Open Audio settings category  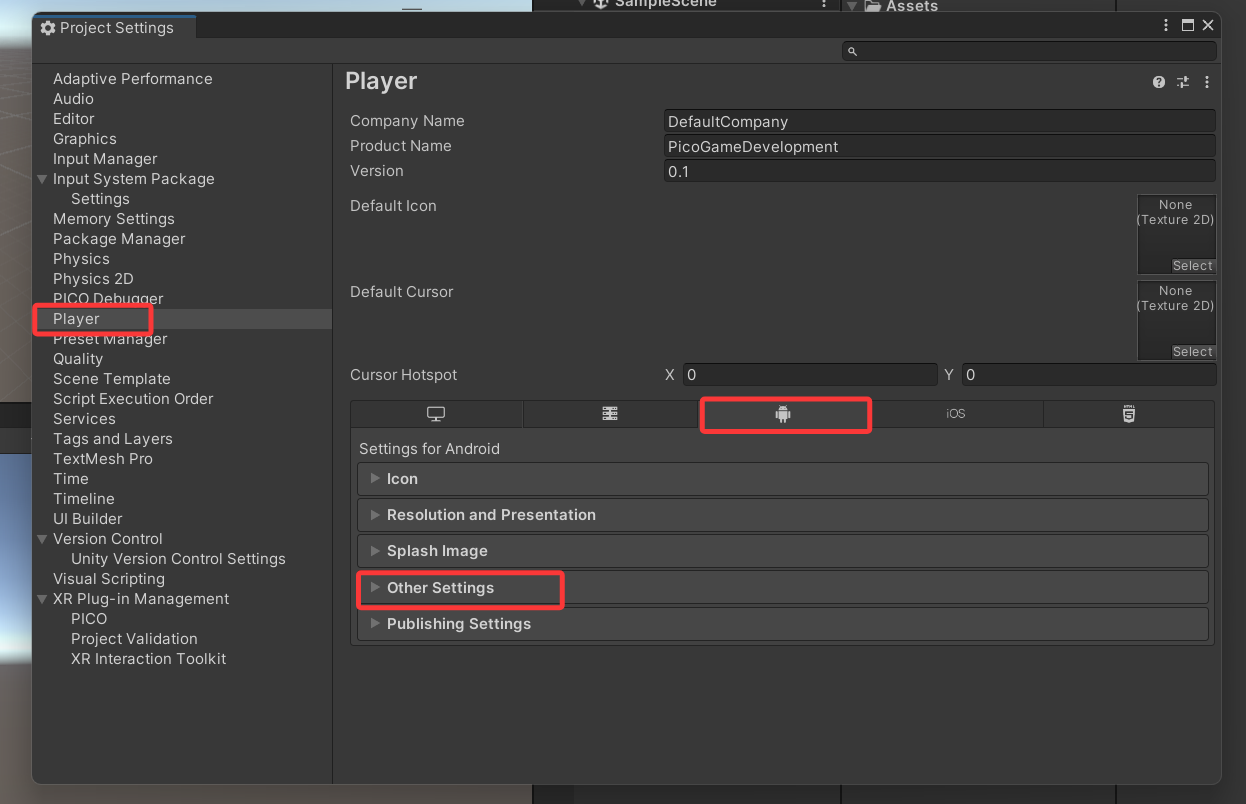pyautogui.click(x=73, y=99)
